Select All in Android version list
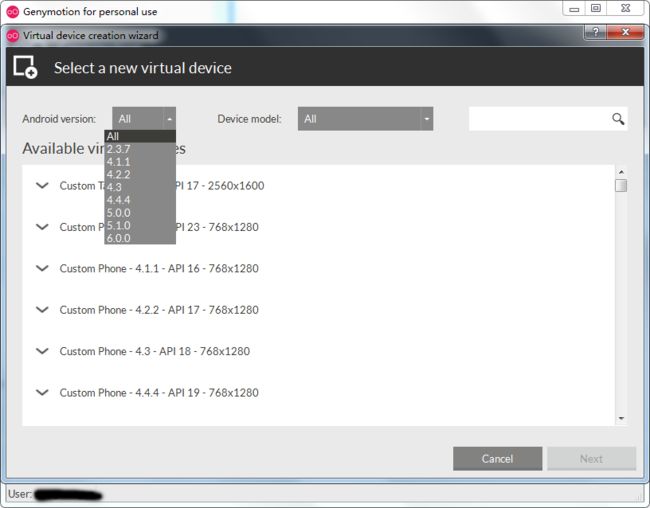This screenshot has height=508, width=650. (x=140, y=136)
